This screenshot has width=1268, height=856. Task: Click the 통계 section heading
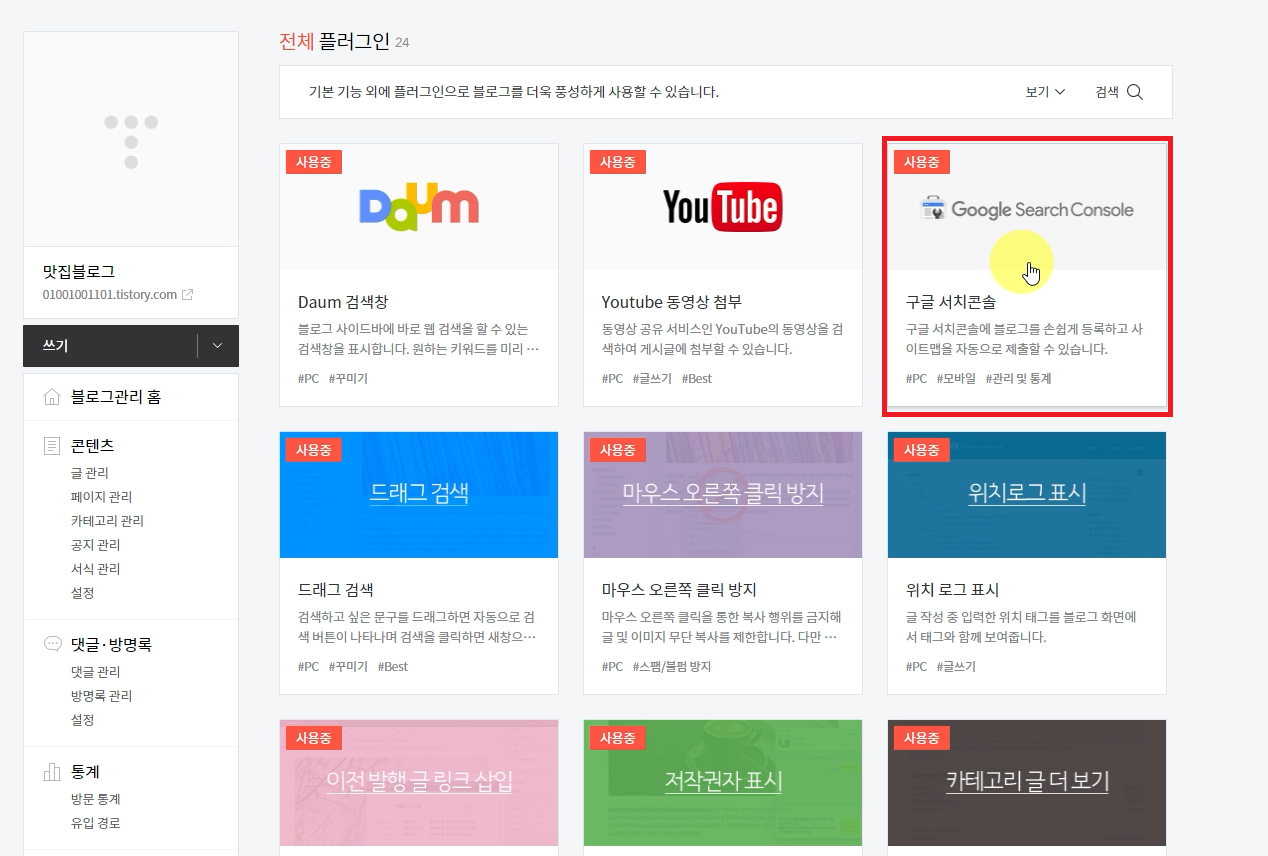(x=85, y=772)
